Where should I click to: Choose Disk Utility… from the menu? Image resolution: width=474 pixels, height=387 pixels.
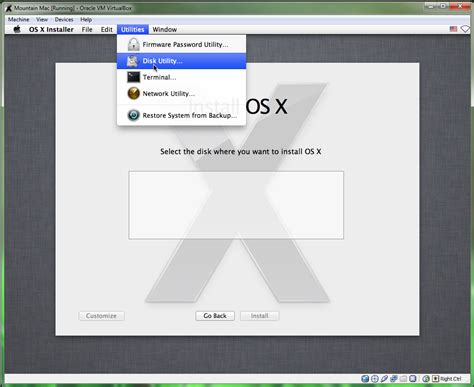[181, 61]
